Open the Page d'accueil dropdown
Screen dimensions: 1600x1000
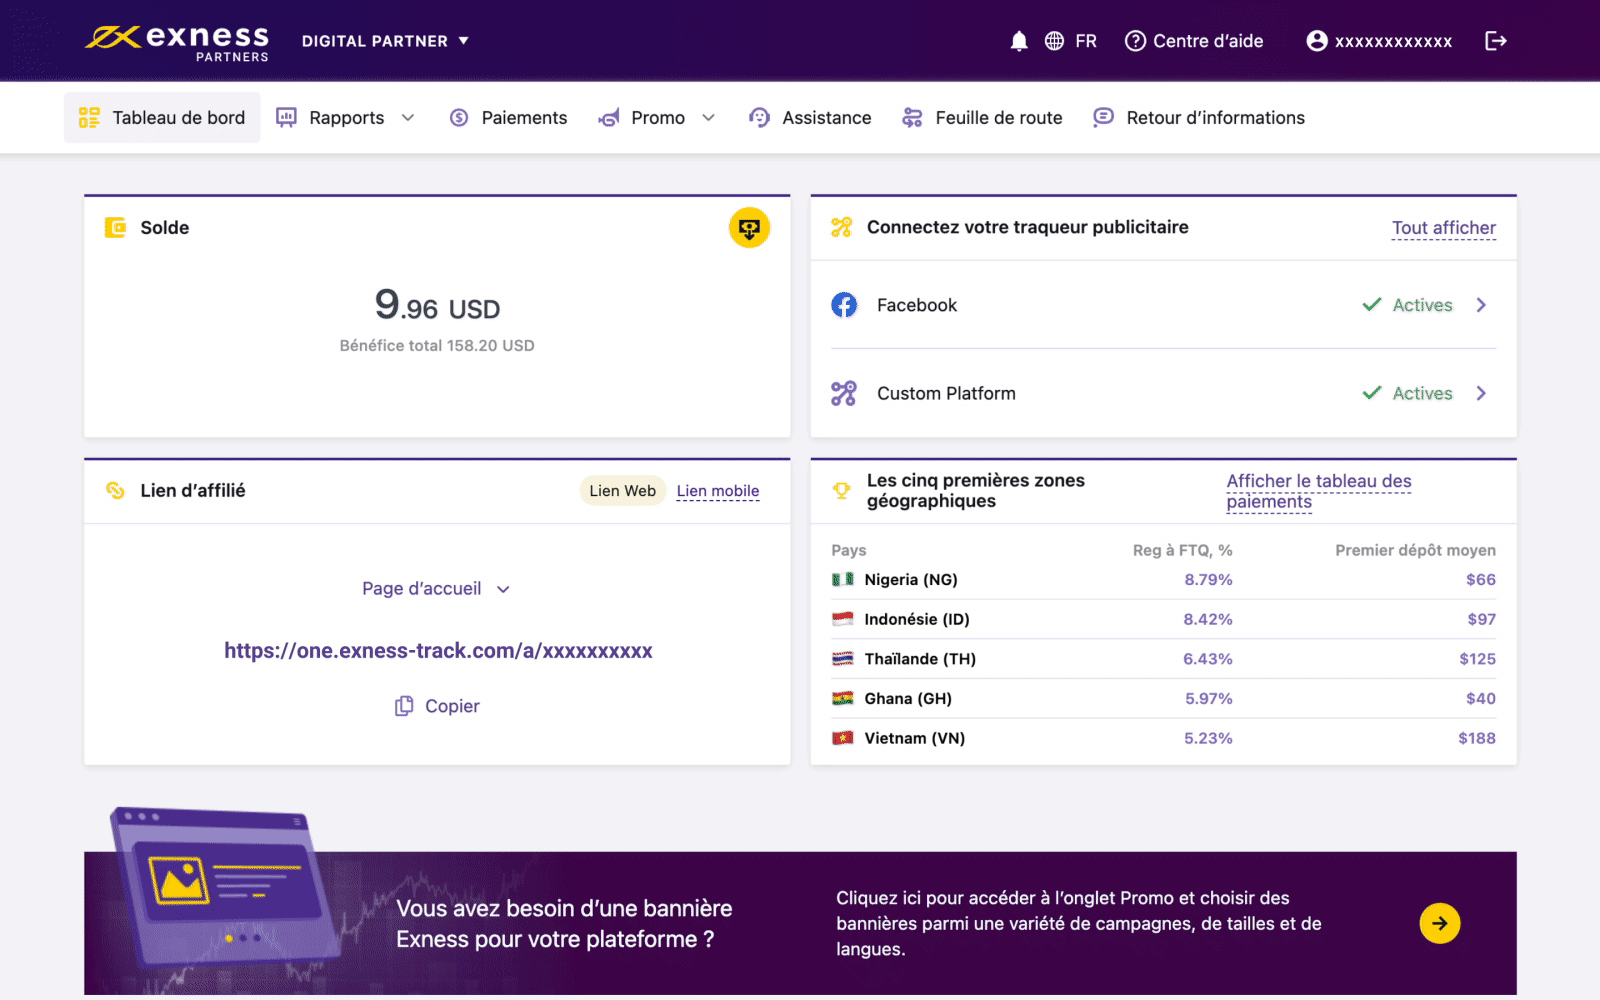[436, 589]
